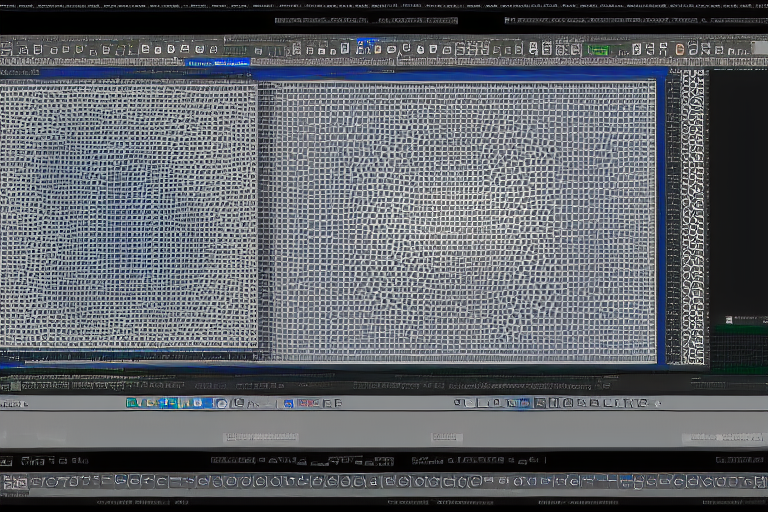
Task: Click the green button in the top toolbar
Action: [598, 49]
